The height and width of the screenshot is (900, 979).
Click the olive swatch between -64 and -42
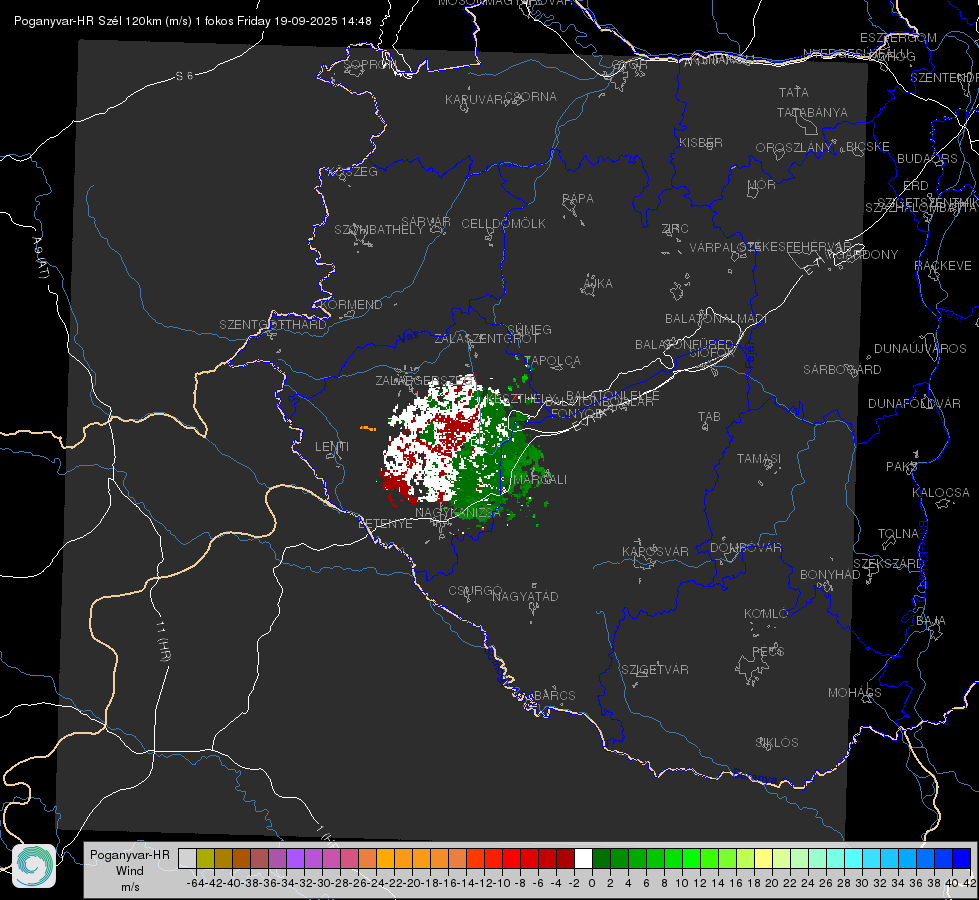pyautogui.click(x=205, y=858)
